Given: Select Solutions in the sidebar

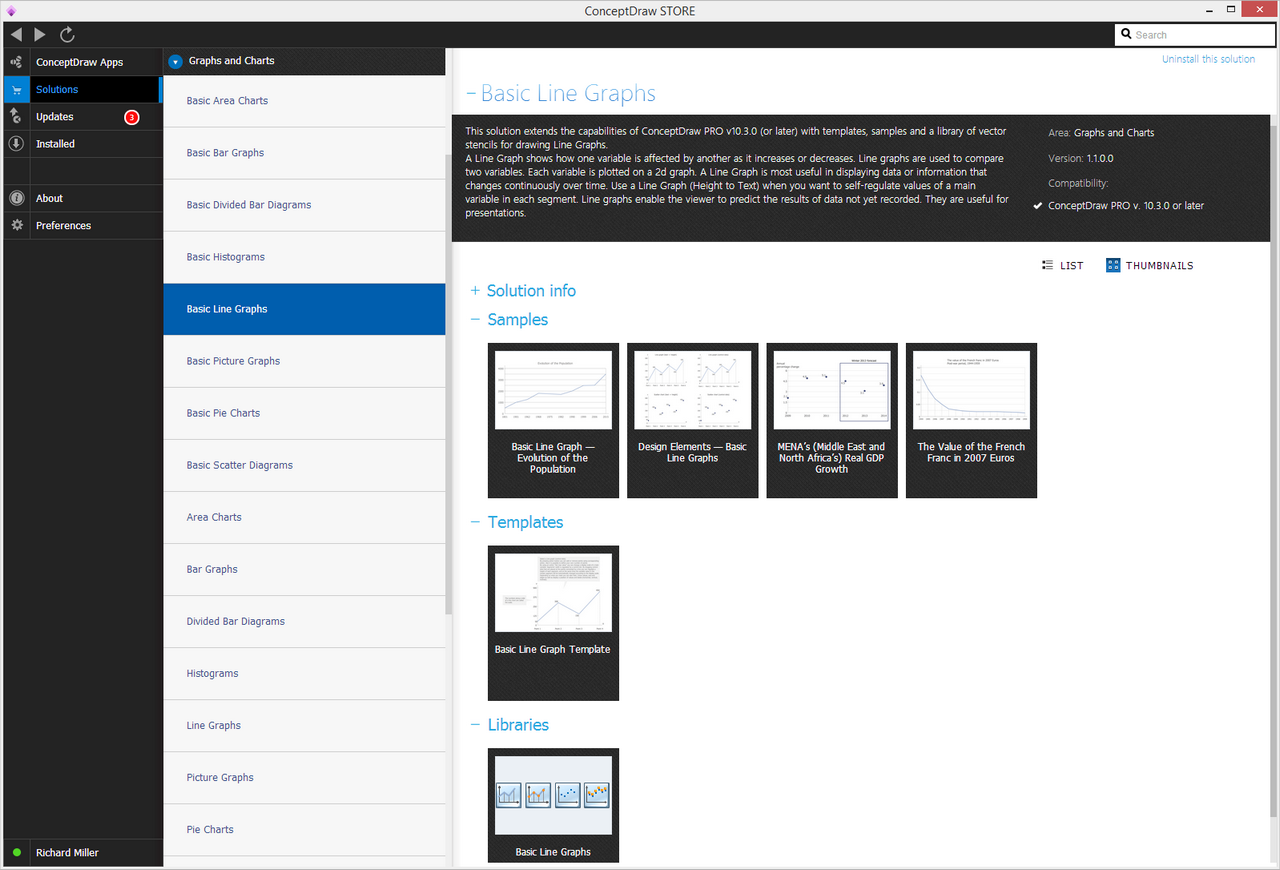Looking at the screenshot, I should (57, 90).
